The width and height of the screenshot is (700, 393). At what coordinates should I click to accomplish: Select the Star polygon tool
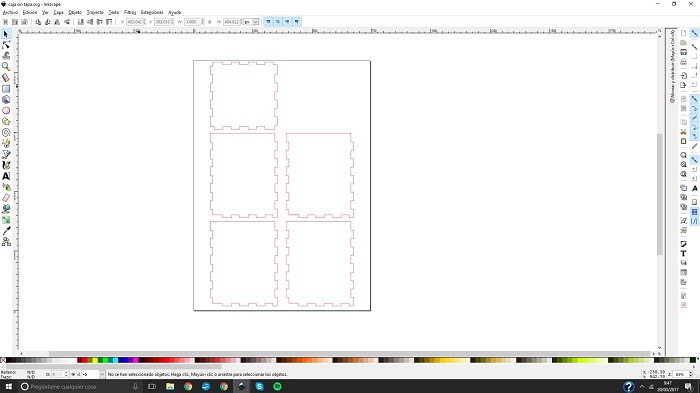[6, 121]
